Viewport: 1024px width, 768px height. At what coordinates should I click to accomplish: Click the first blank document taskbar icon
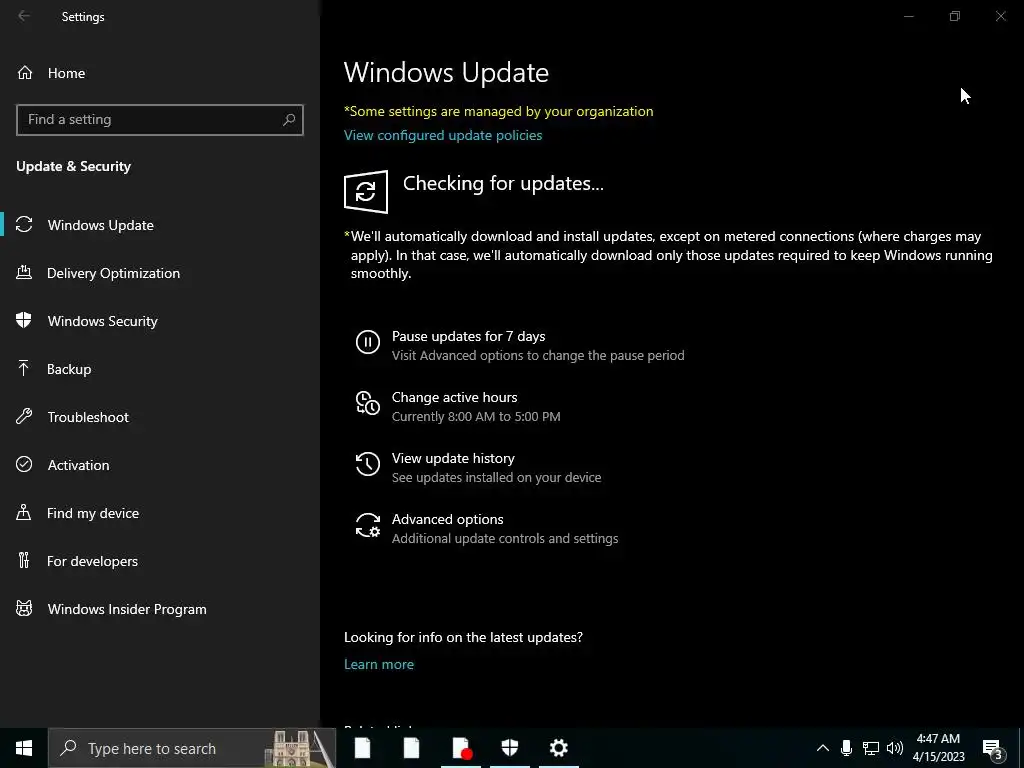click(x=362, y=748)
